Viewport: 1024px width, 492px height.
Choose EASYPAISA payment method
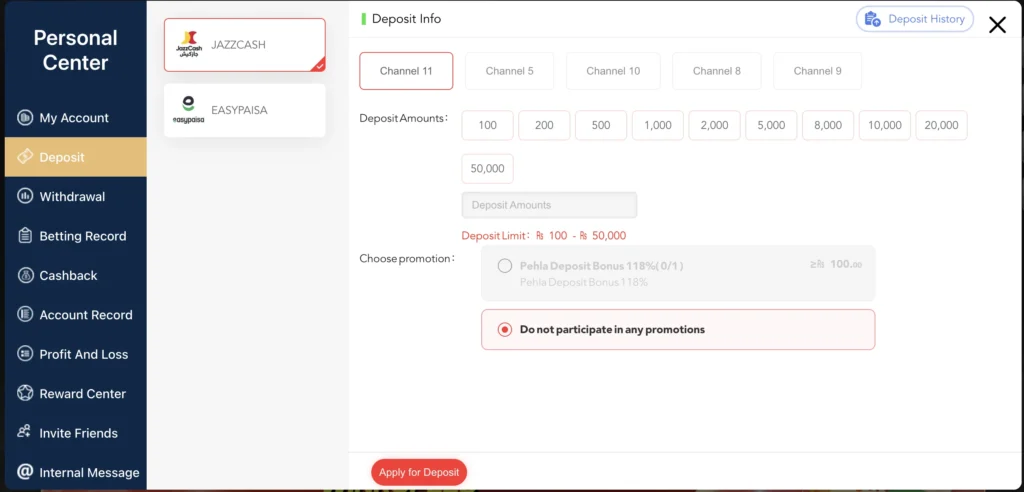[x=245, y=110]
